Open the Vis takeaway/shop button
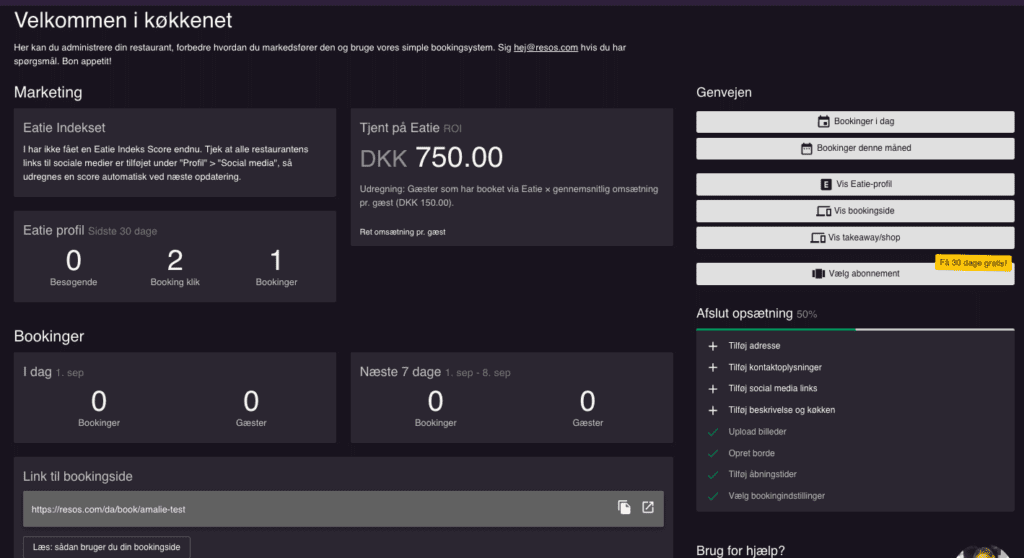The height and width of the screenshot is (558, 1024). [855, 238]
